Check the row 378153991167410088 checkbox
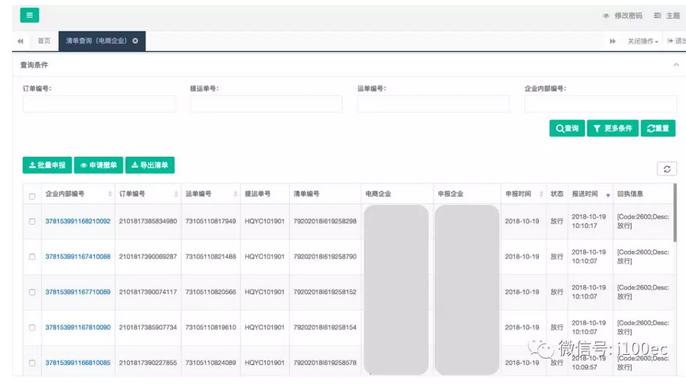The image size is (686, 386). pyautogui.click(x=32, y=257)
